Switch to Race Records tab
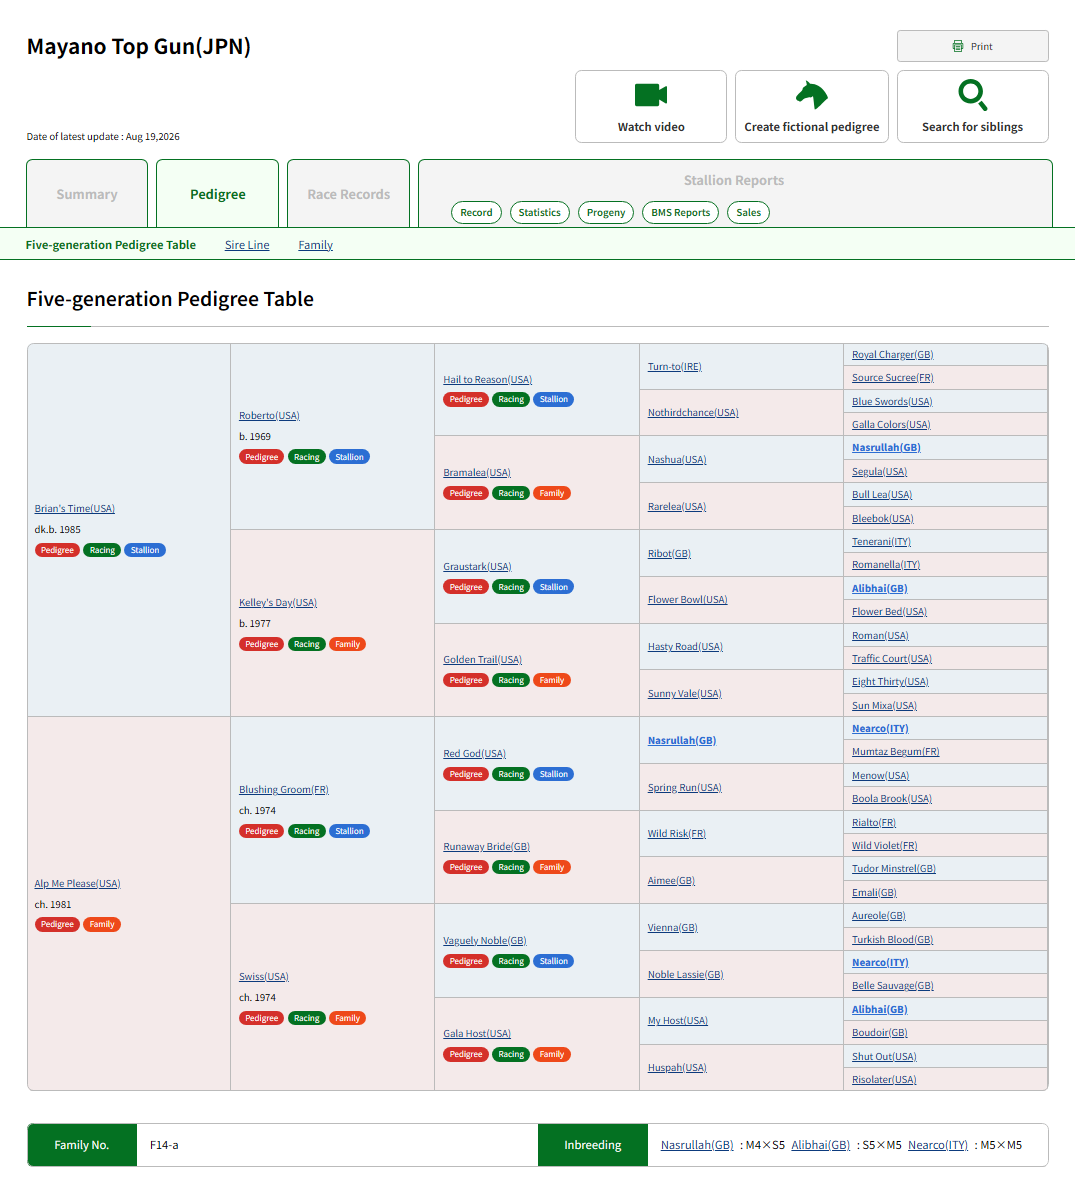This screenshot has width=1075, height=1195. point(348,194)
